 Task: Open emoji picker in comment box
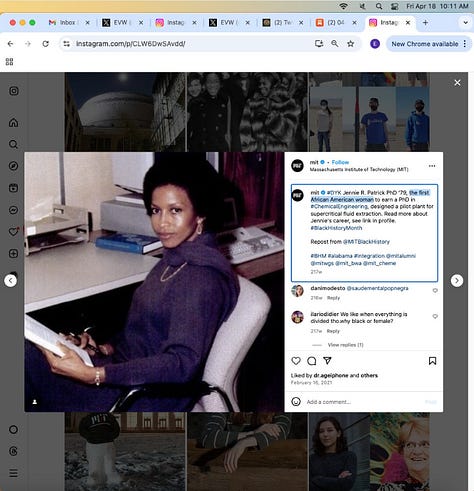click(x=296, y=402)
